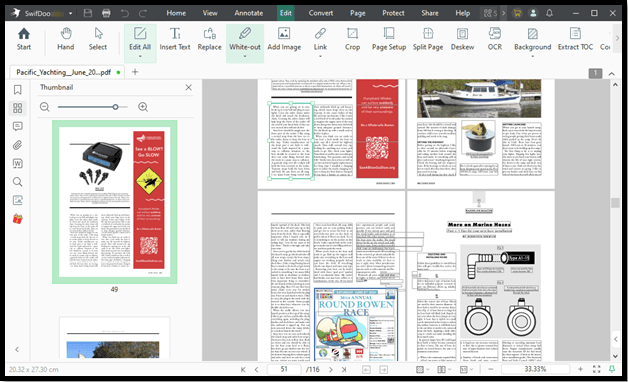
Task: Open the bookmark sidebar panel
Action: point(18,90)
